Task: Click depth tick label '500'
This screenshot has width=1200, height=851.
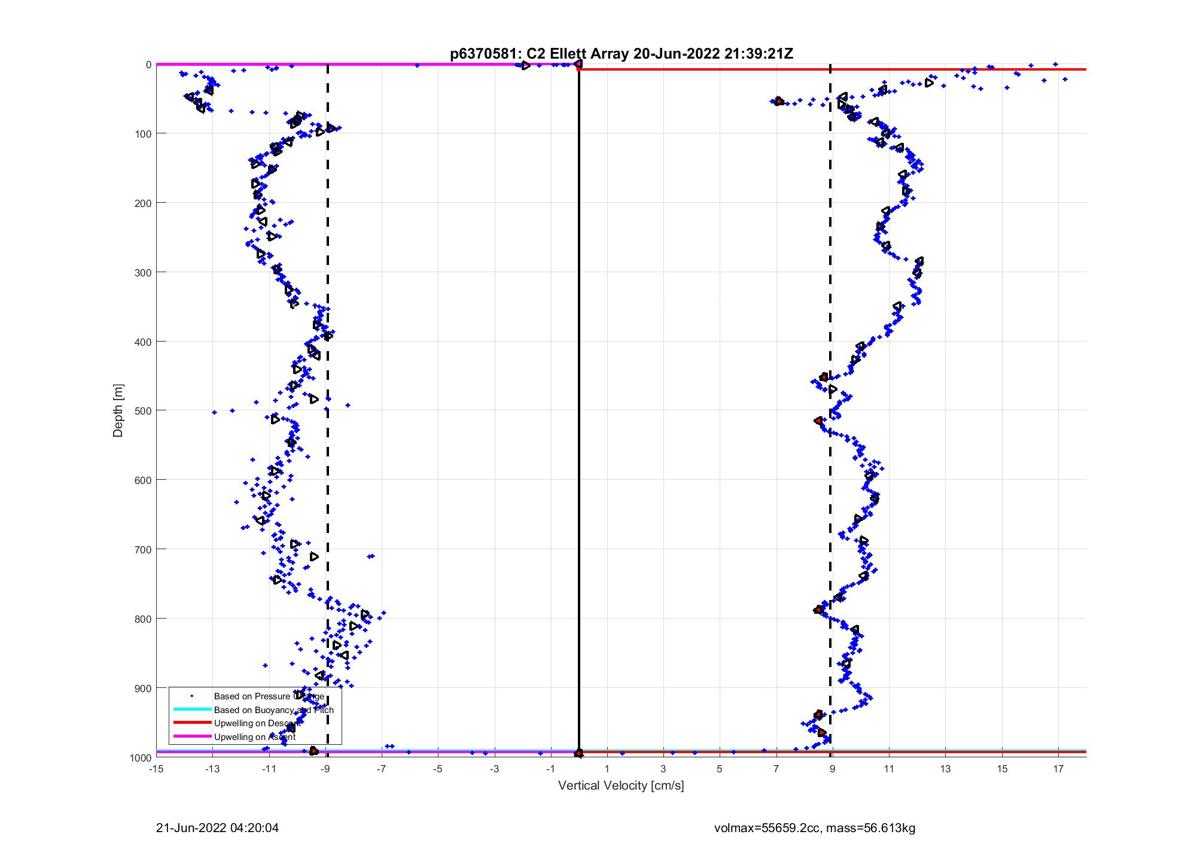Action: (142, 411)
